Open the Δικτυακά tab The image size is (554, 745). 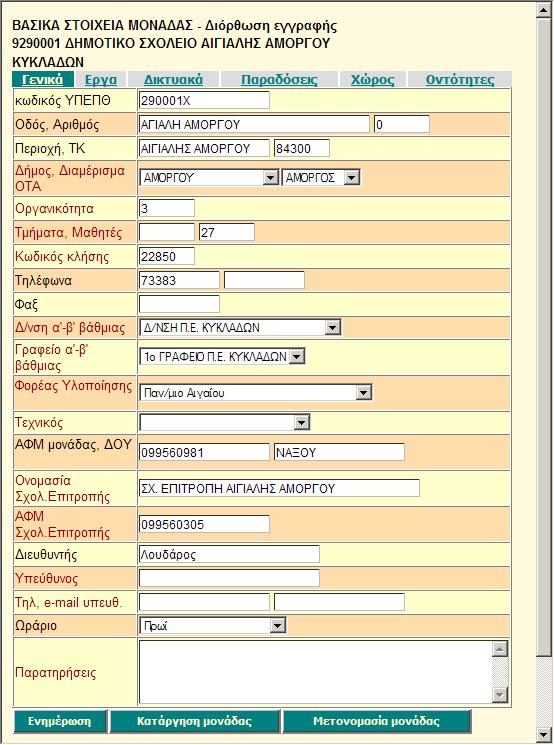point(173,79)
